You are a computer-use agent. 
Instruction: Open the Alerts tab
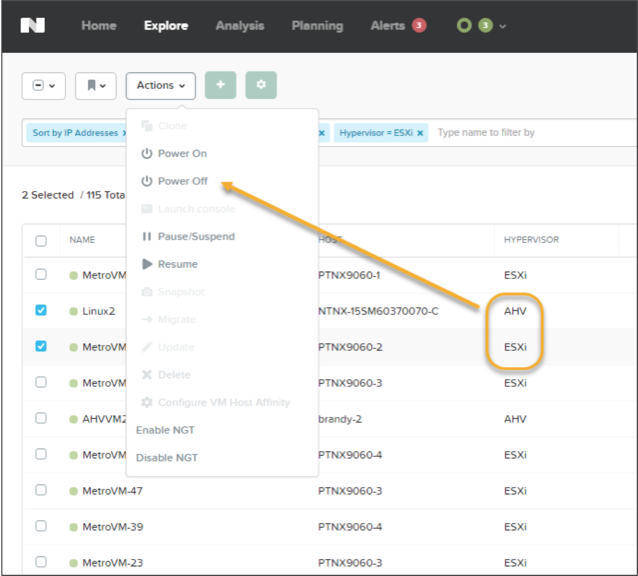pos(387,26)
